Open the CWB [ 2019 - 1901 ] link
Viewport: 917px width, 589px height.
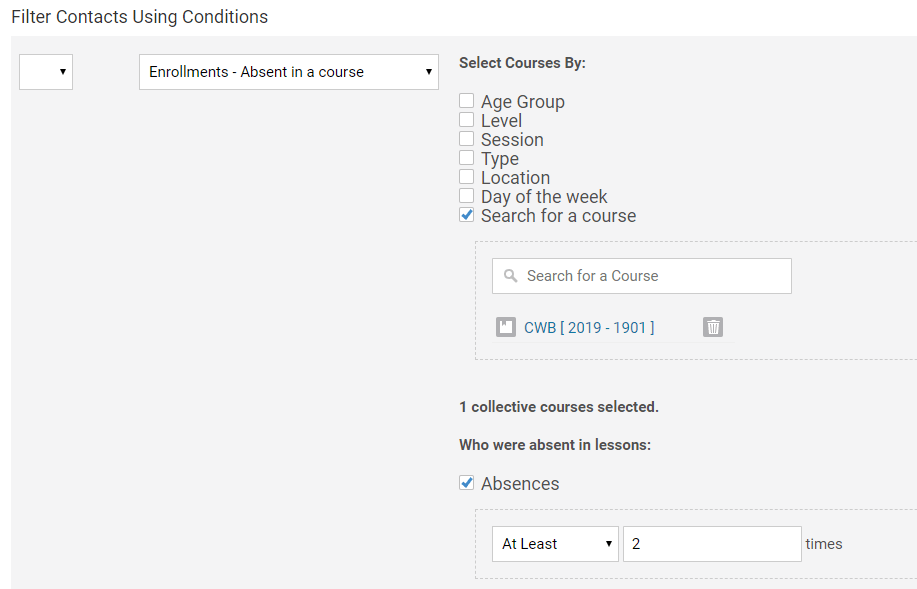(589, 327)
